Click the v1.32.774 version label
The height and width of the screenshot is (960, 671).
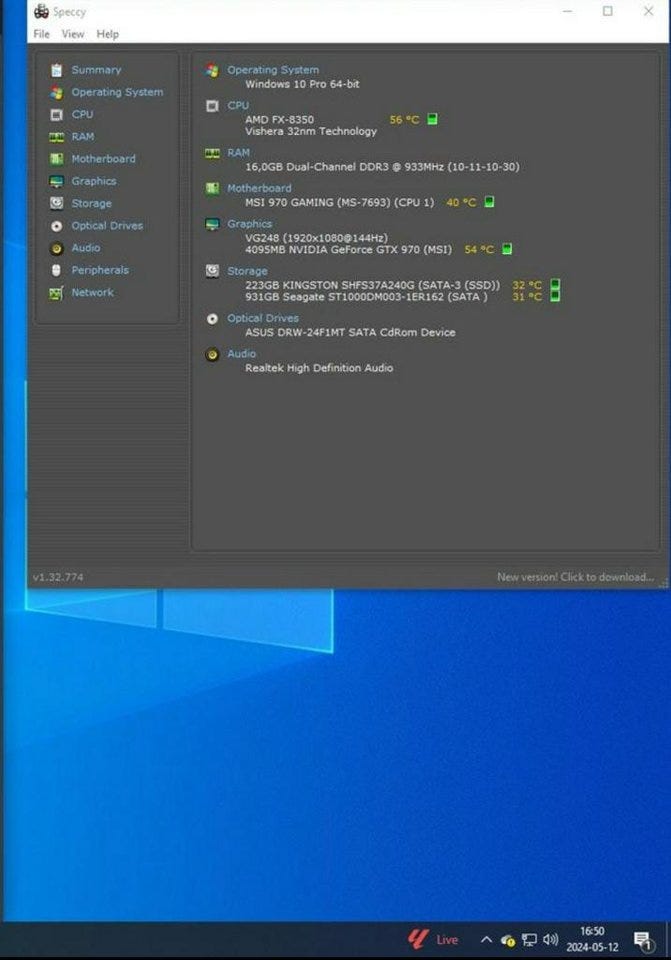click(x=58, y=577)
